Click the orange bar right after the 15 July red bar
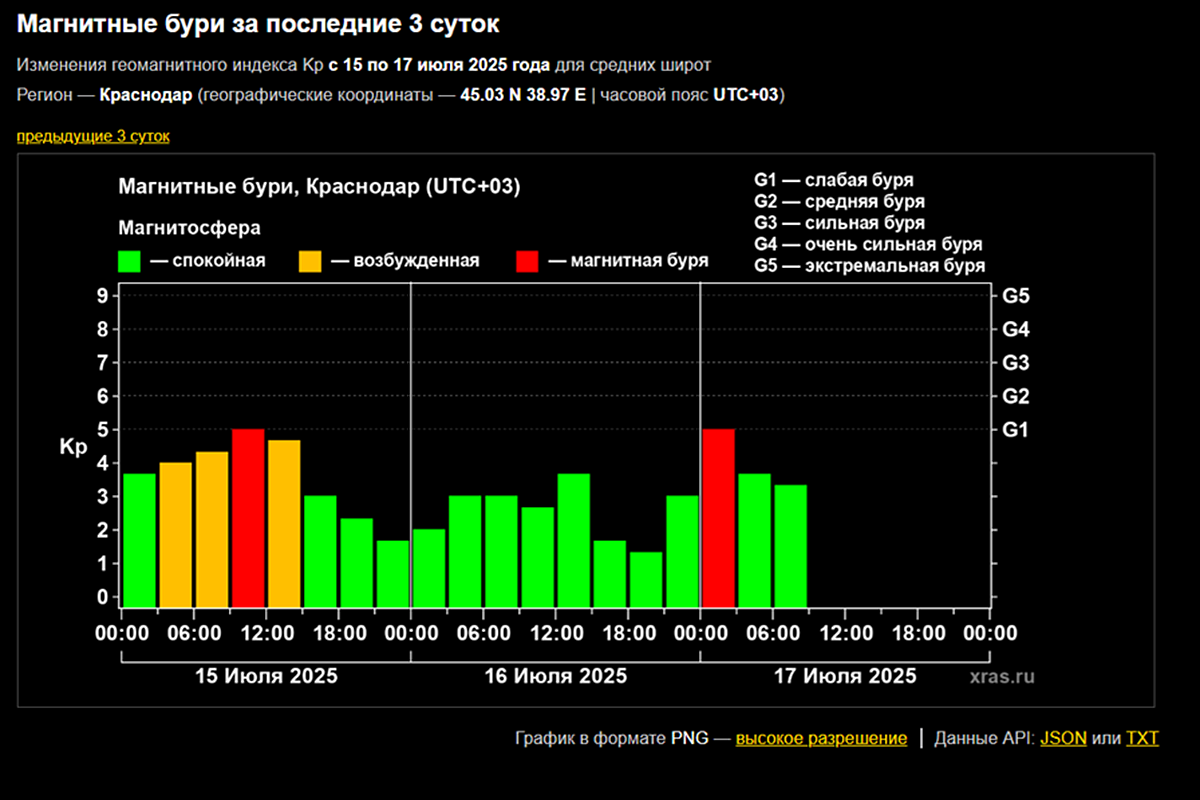This screenshot has width=1200, height=800. (x=284, y=523)
